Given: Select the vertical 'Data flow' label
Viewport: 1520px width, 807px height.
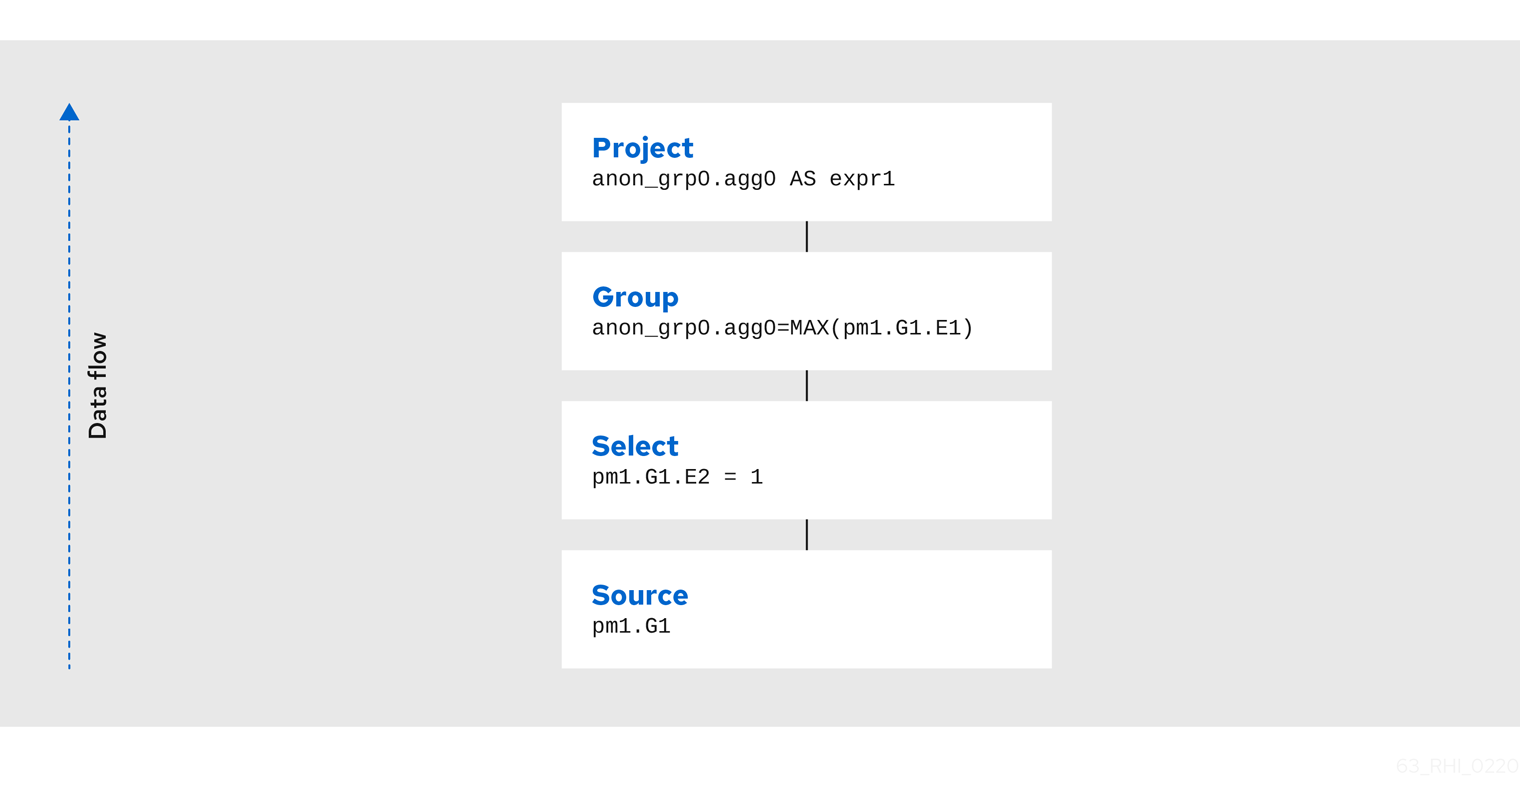Looking at the screenshot, I should [98, 386].
